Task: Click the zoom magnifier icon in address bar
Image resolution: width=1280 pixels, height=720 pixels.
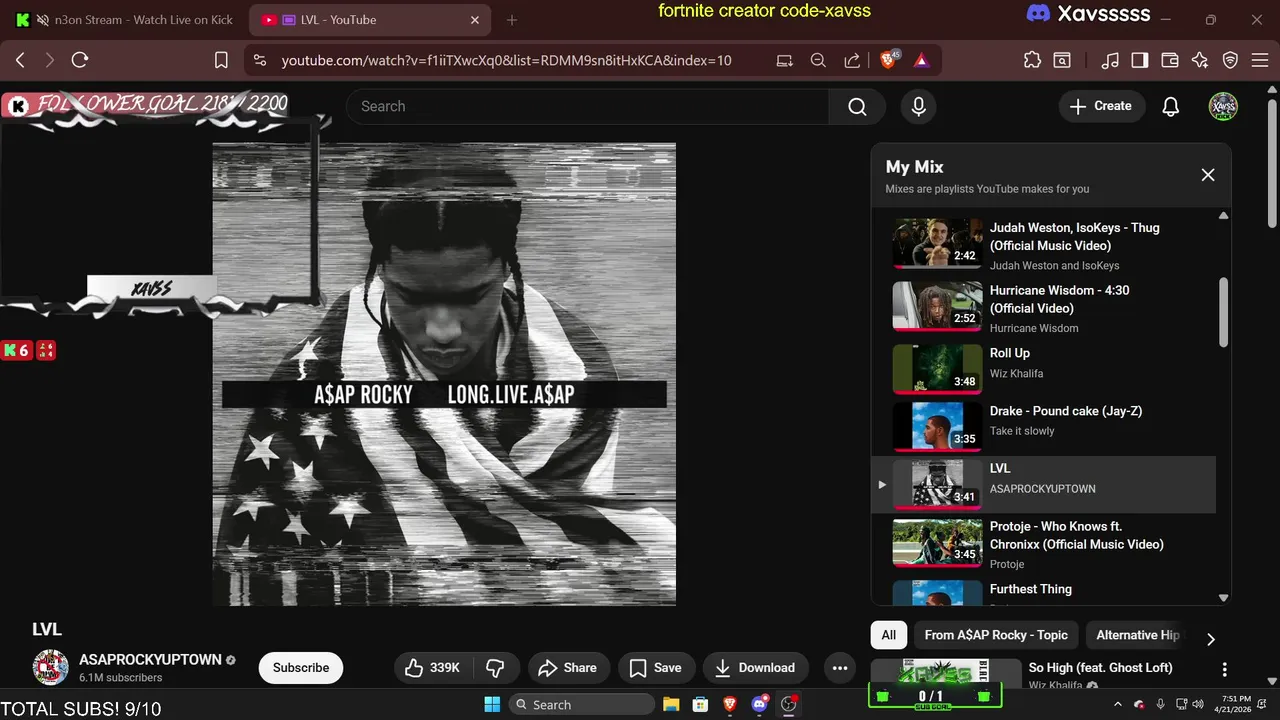Action: [818, 60]
